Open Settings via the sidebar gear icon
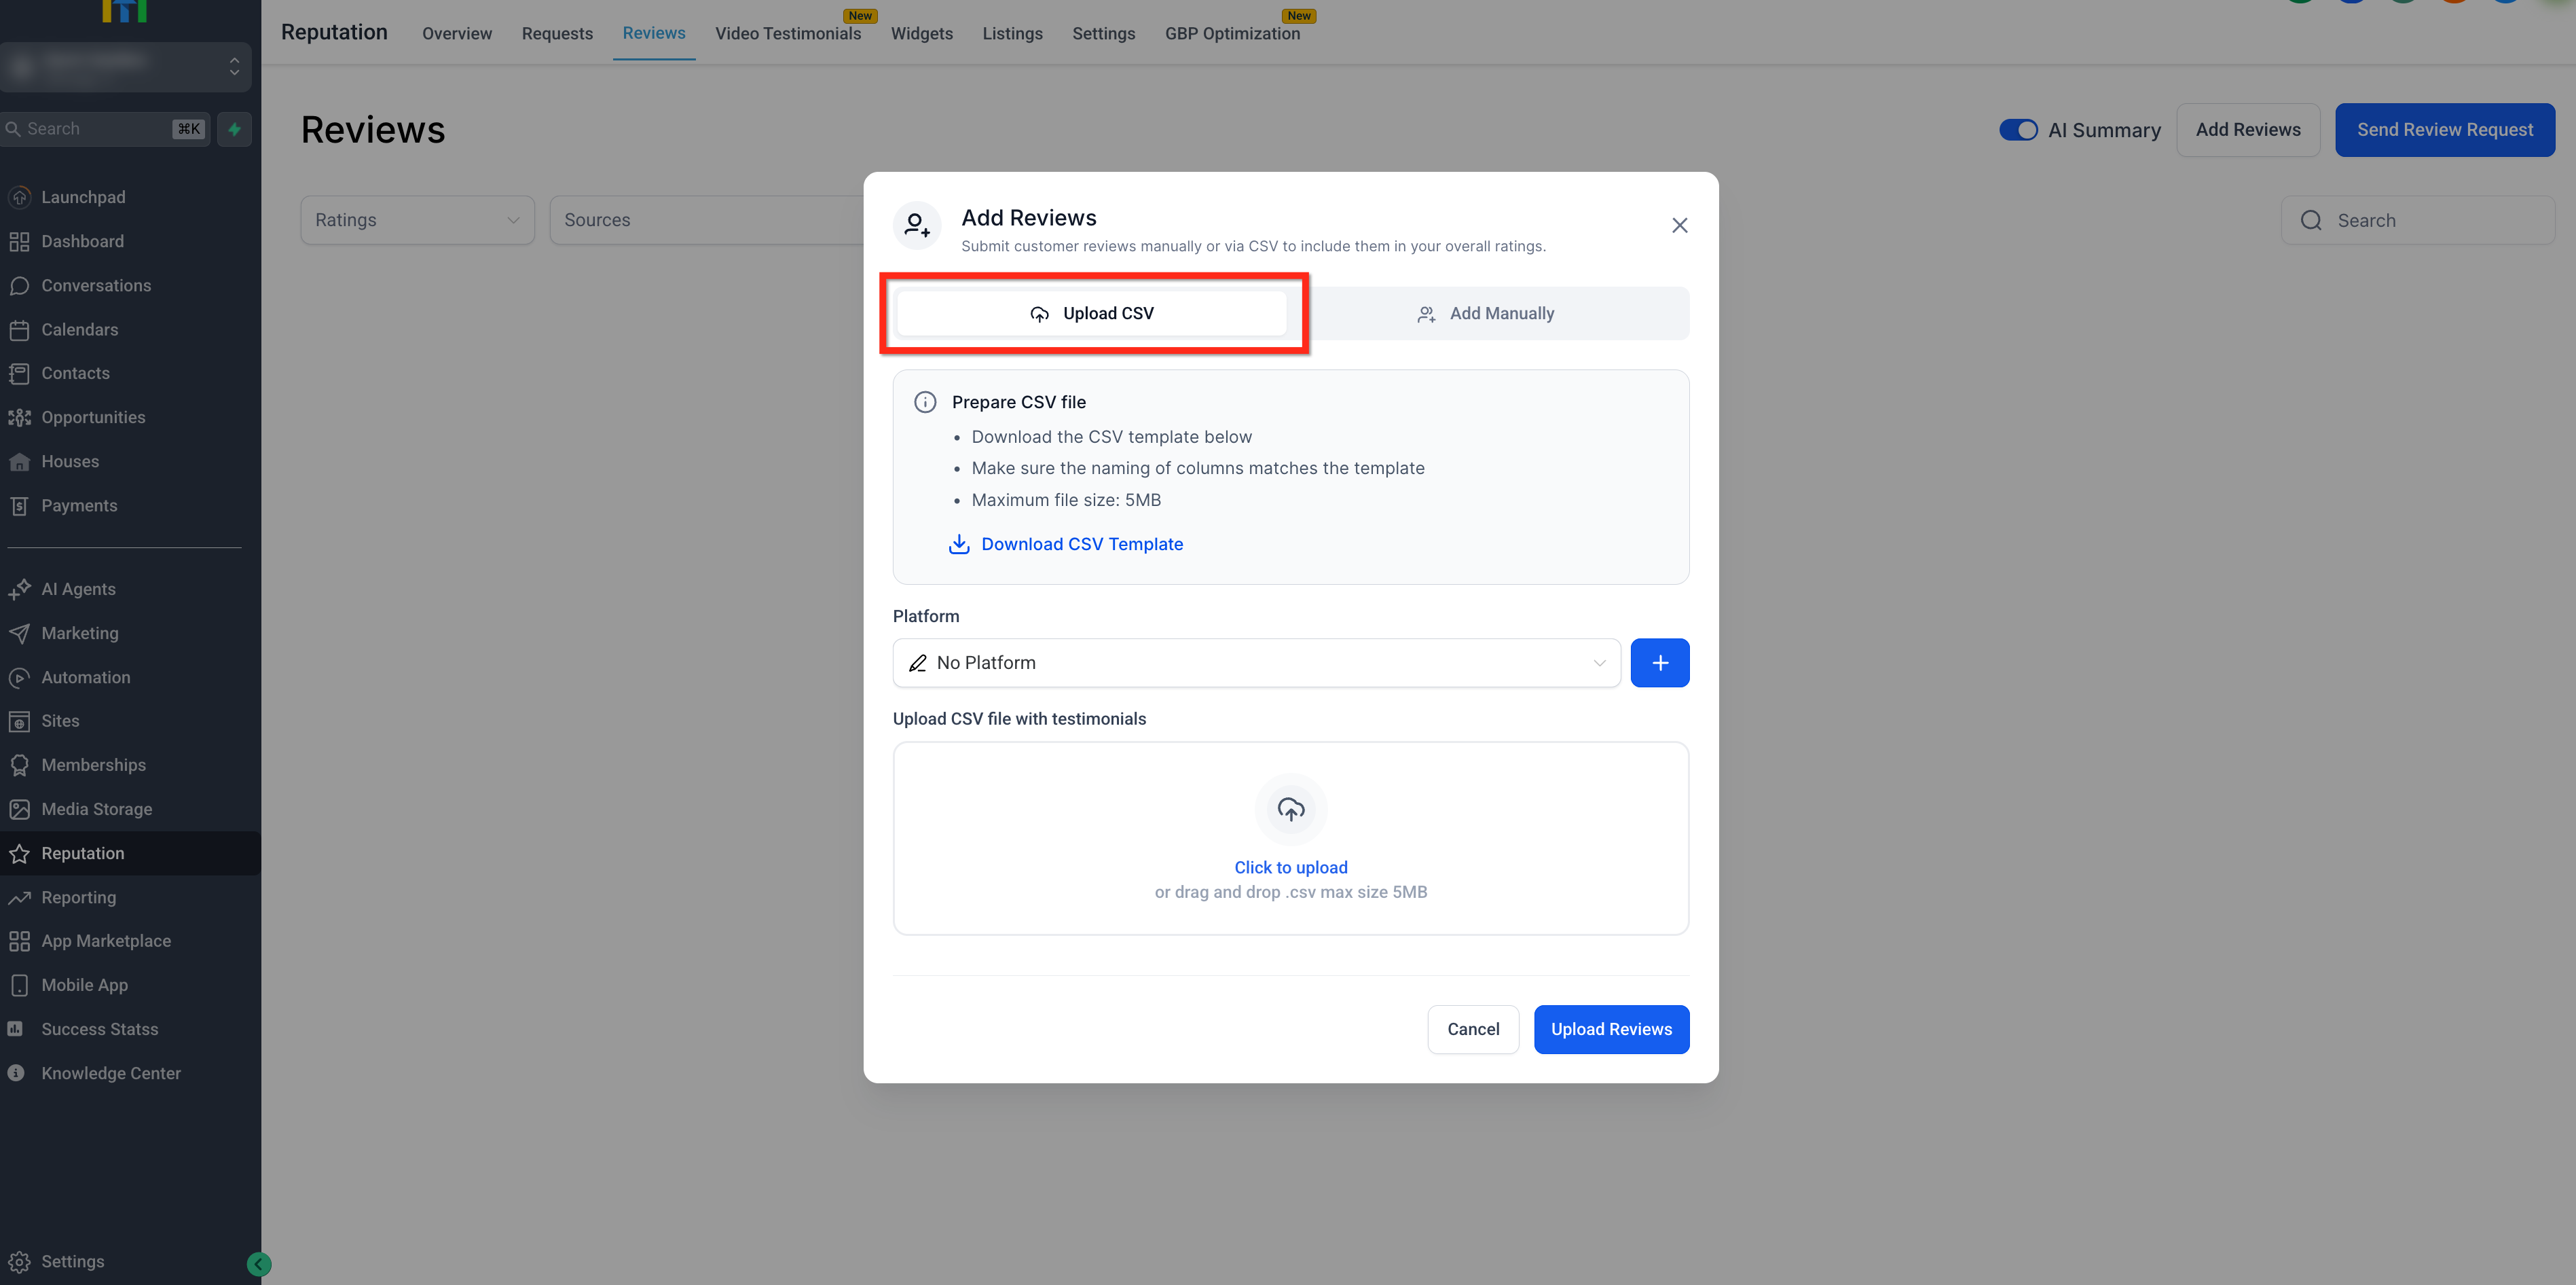 (19, 1261)
